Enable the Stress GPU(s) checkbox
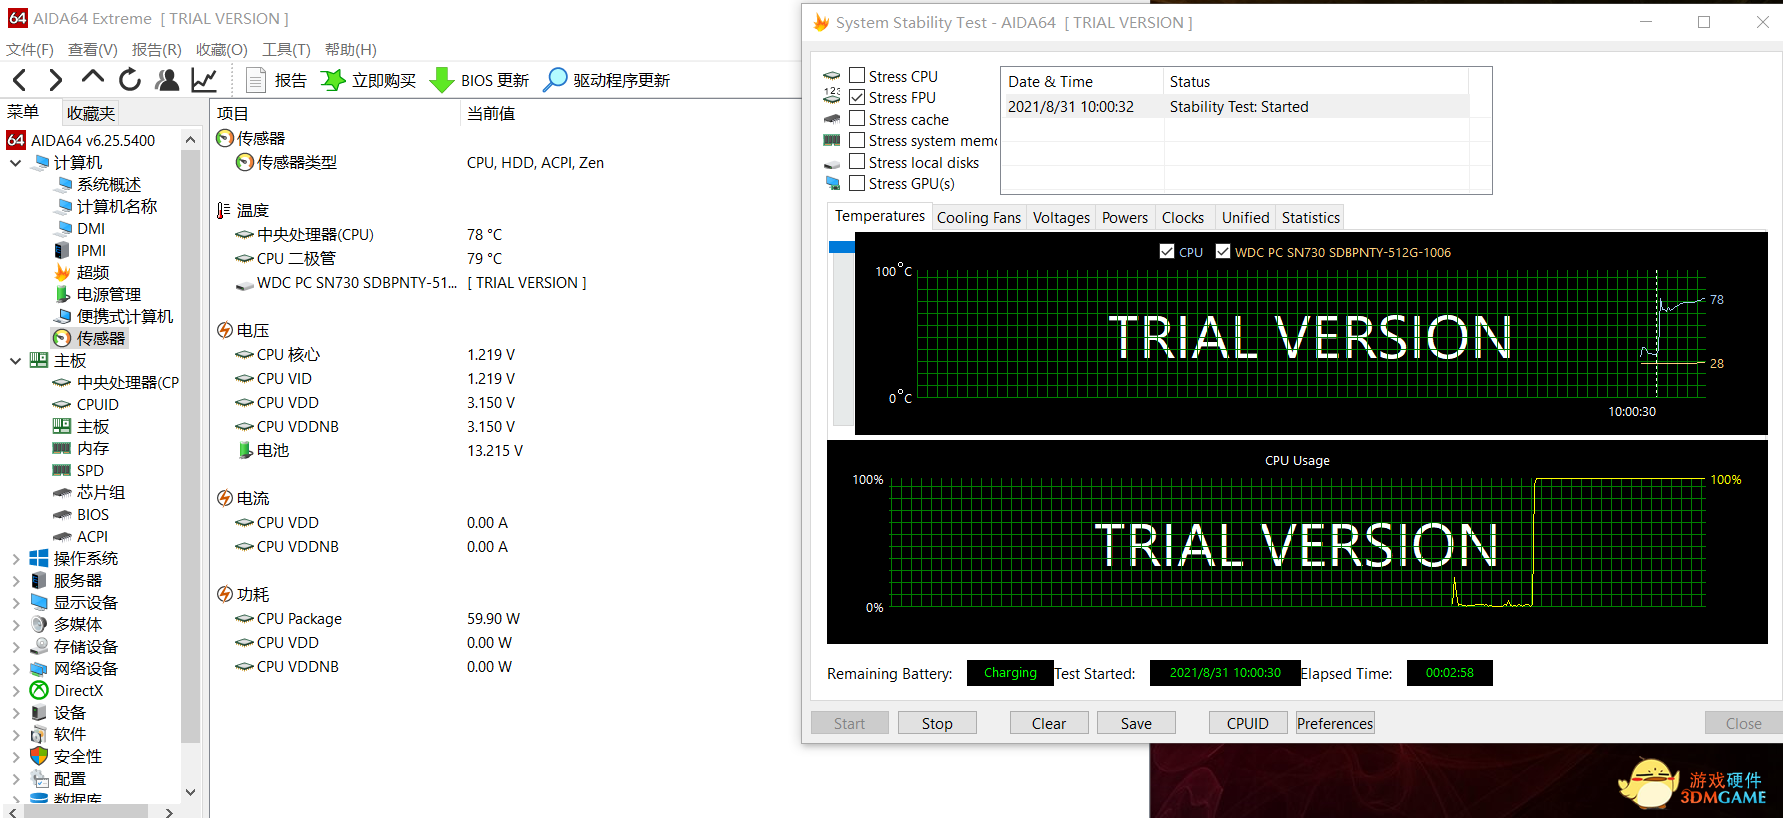 (857, 183)
